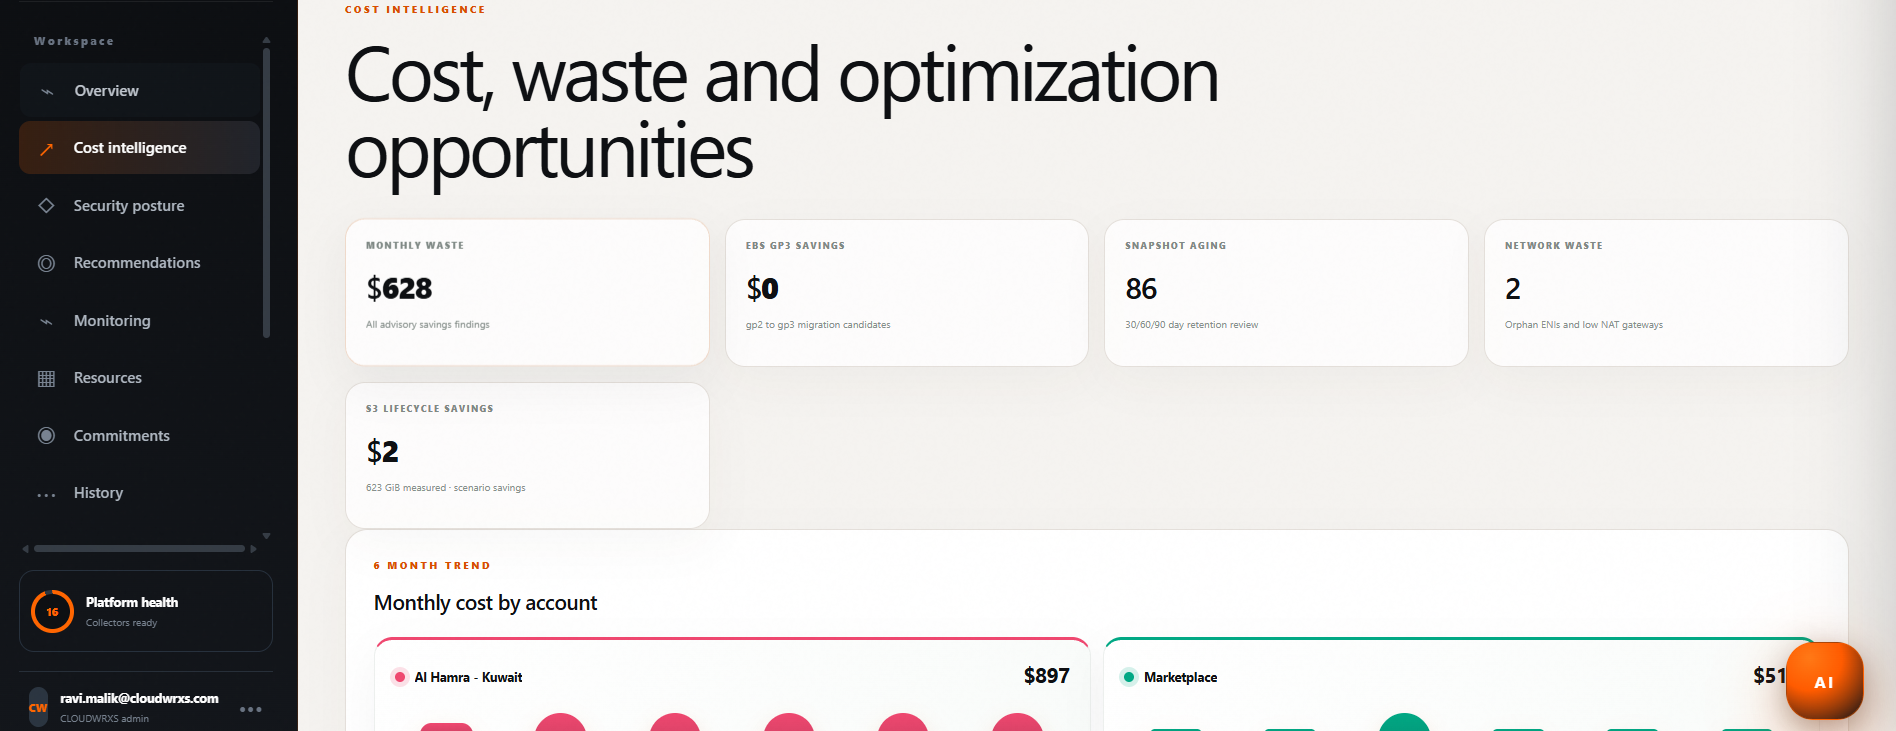Click the Recommendations circle icon
Viewport: 1896px width, 731px height.
(x=46, y=264)
